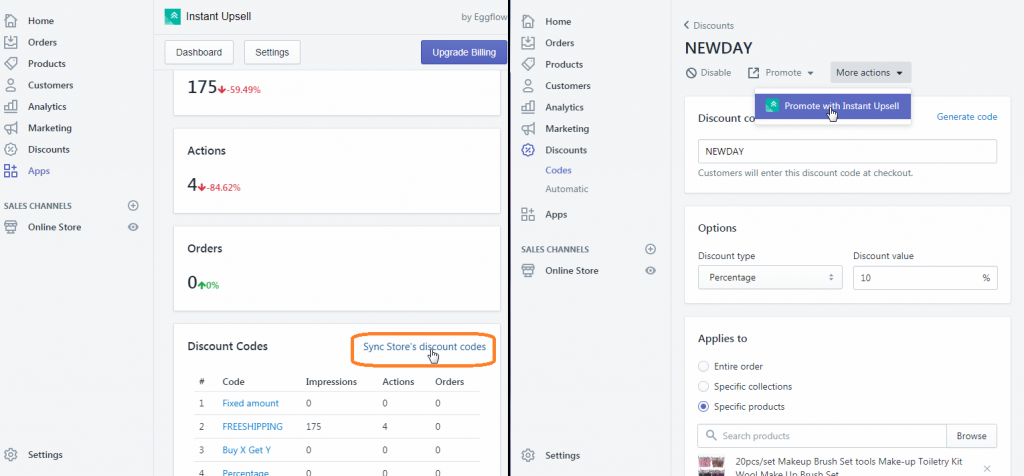Open Codes submenu under Discounts
The width and height of the screenshot is (1024, 476).
(558, 170)
